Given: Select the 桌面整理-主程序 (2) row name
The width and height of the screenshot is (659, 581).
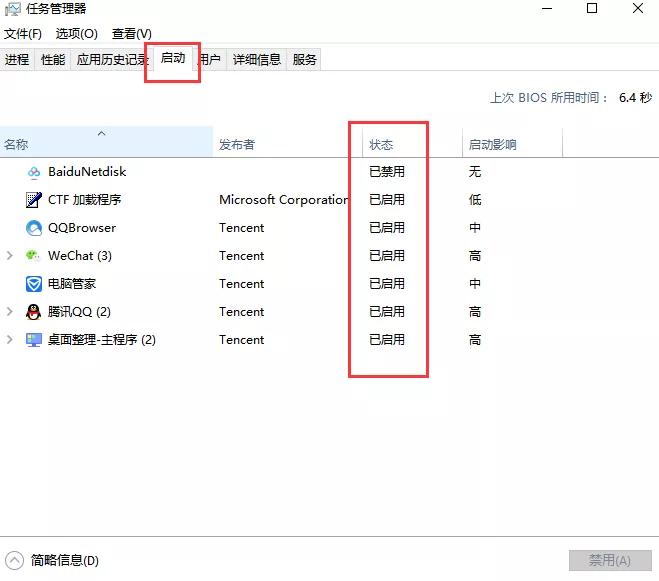Looking at the screenshot, I should coord(102,340).
